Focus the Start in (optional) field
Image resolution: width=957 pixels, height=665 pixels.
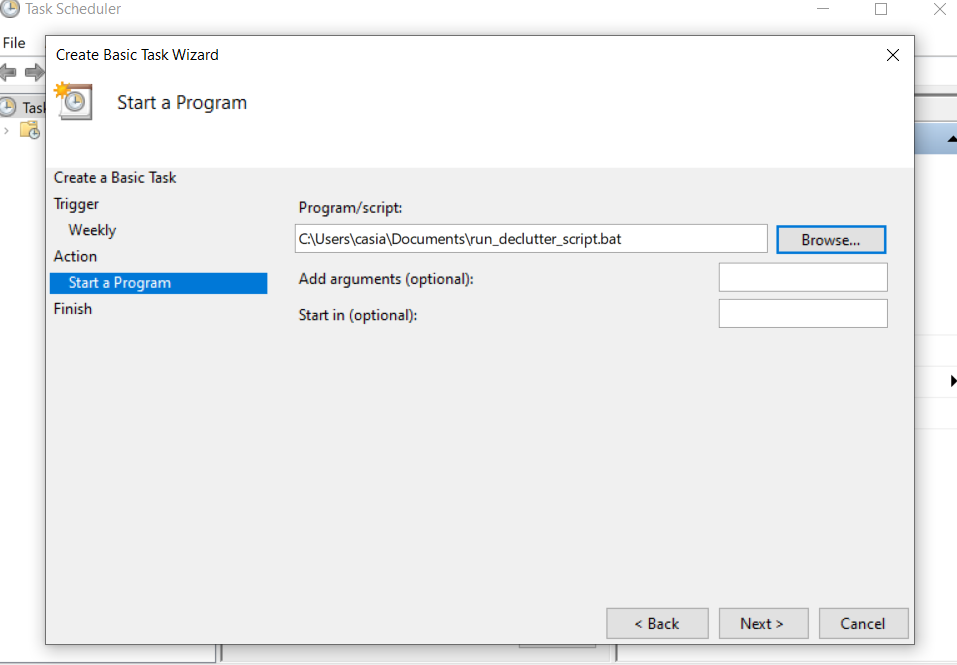[803, 314]
